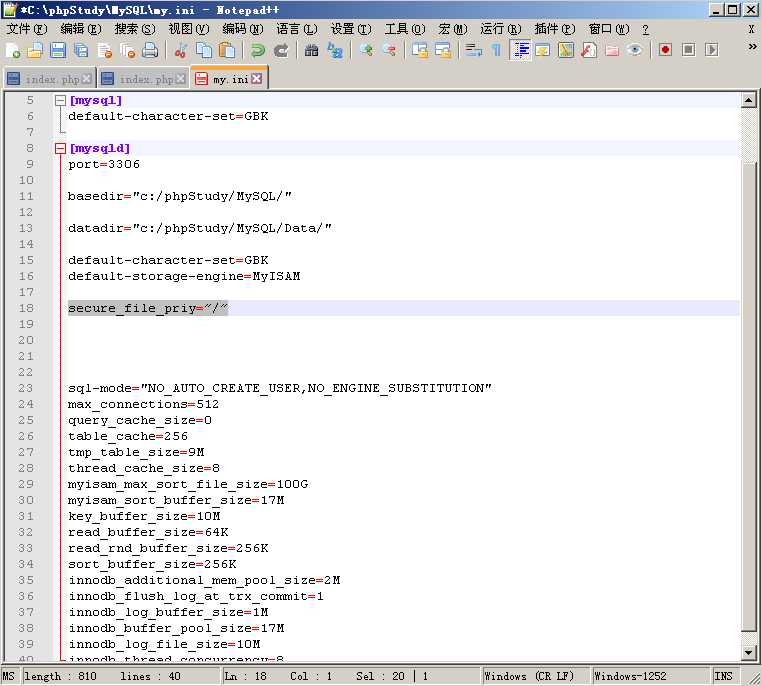Collapse the [mysql] section fold marker
The height and width of the screenshot is (686, 762).
(x=60, y=101)
